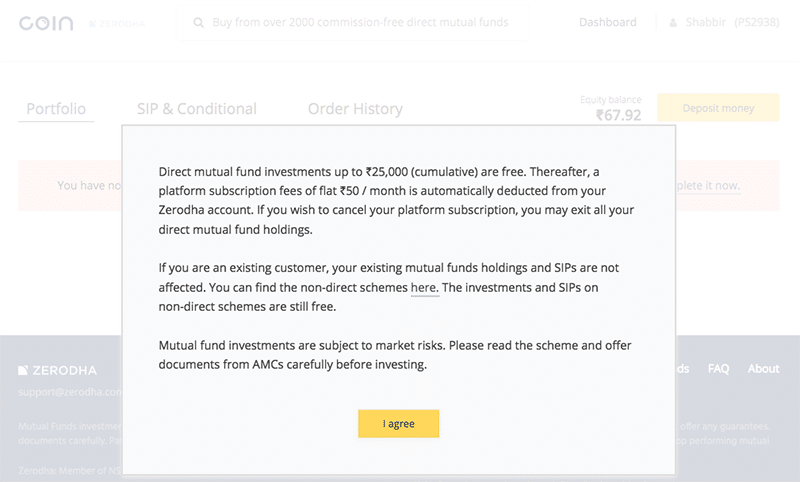Switch to SIP & Conditional tab
Screen dimensions: 800x482
[196, 109]
